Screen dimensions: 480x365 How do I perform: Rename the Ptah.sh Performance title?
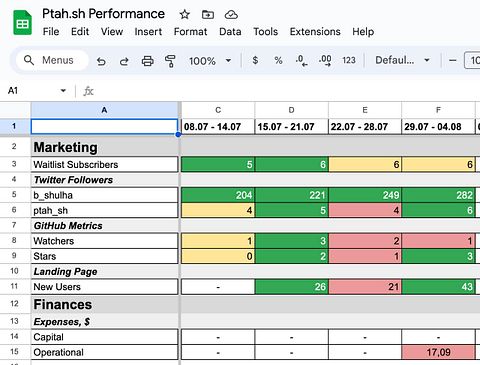[103, 14]
